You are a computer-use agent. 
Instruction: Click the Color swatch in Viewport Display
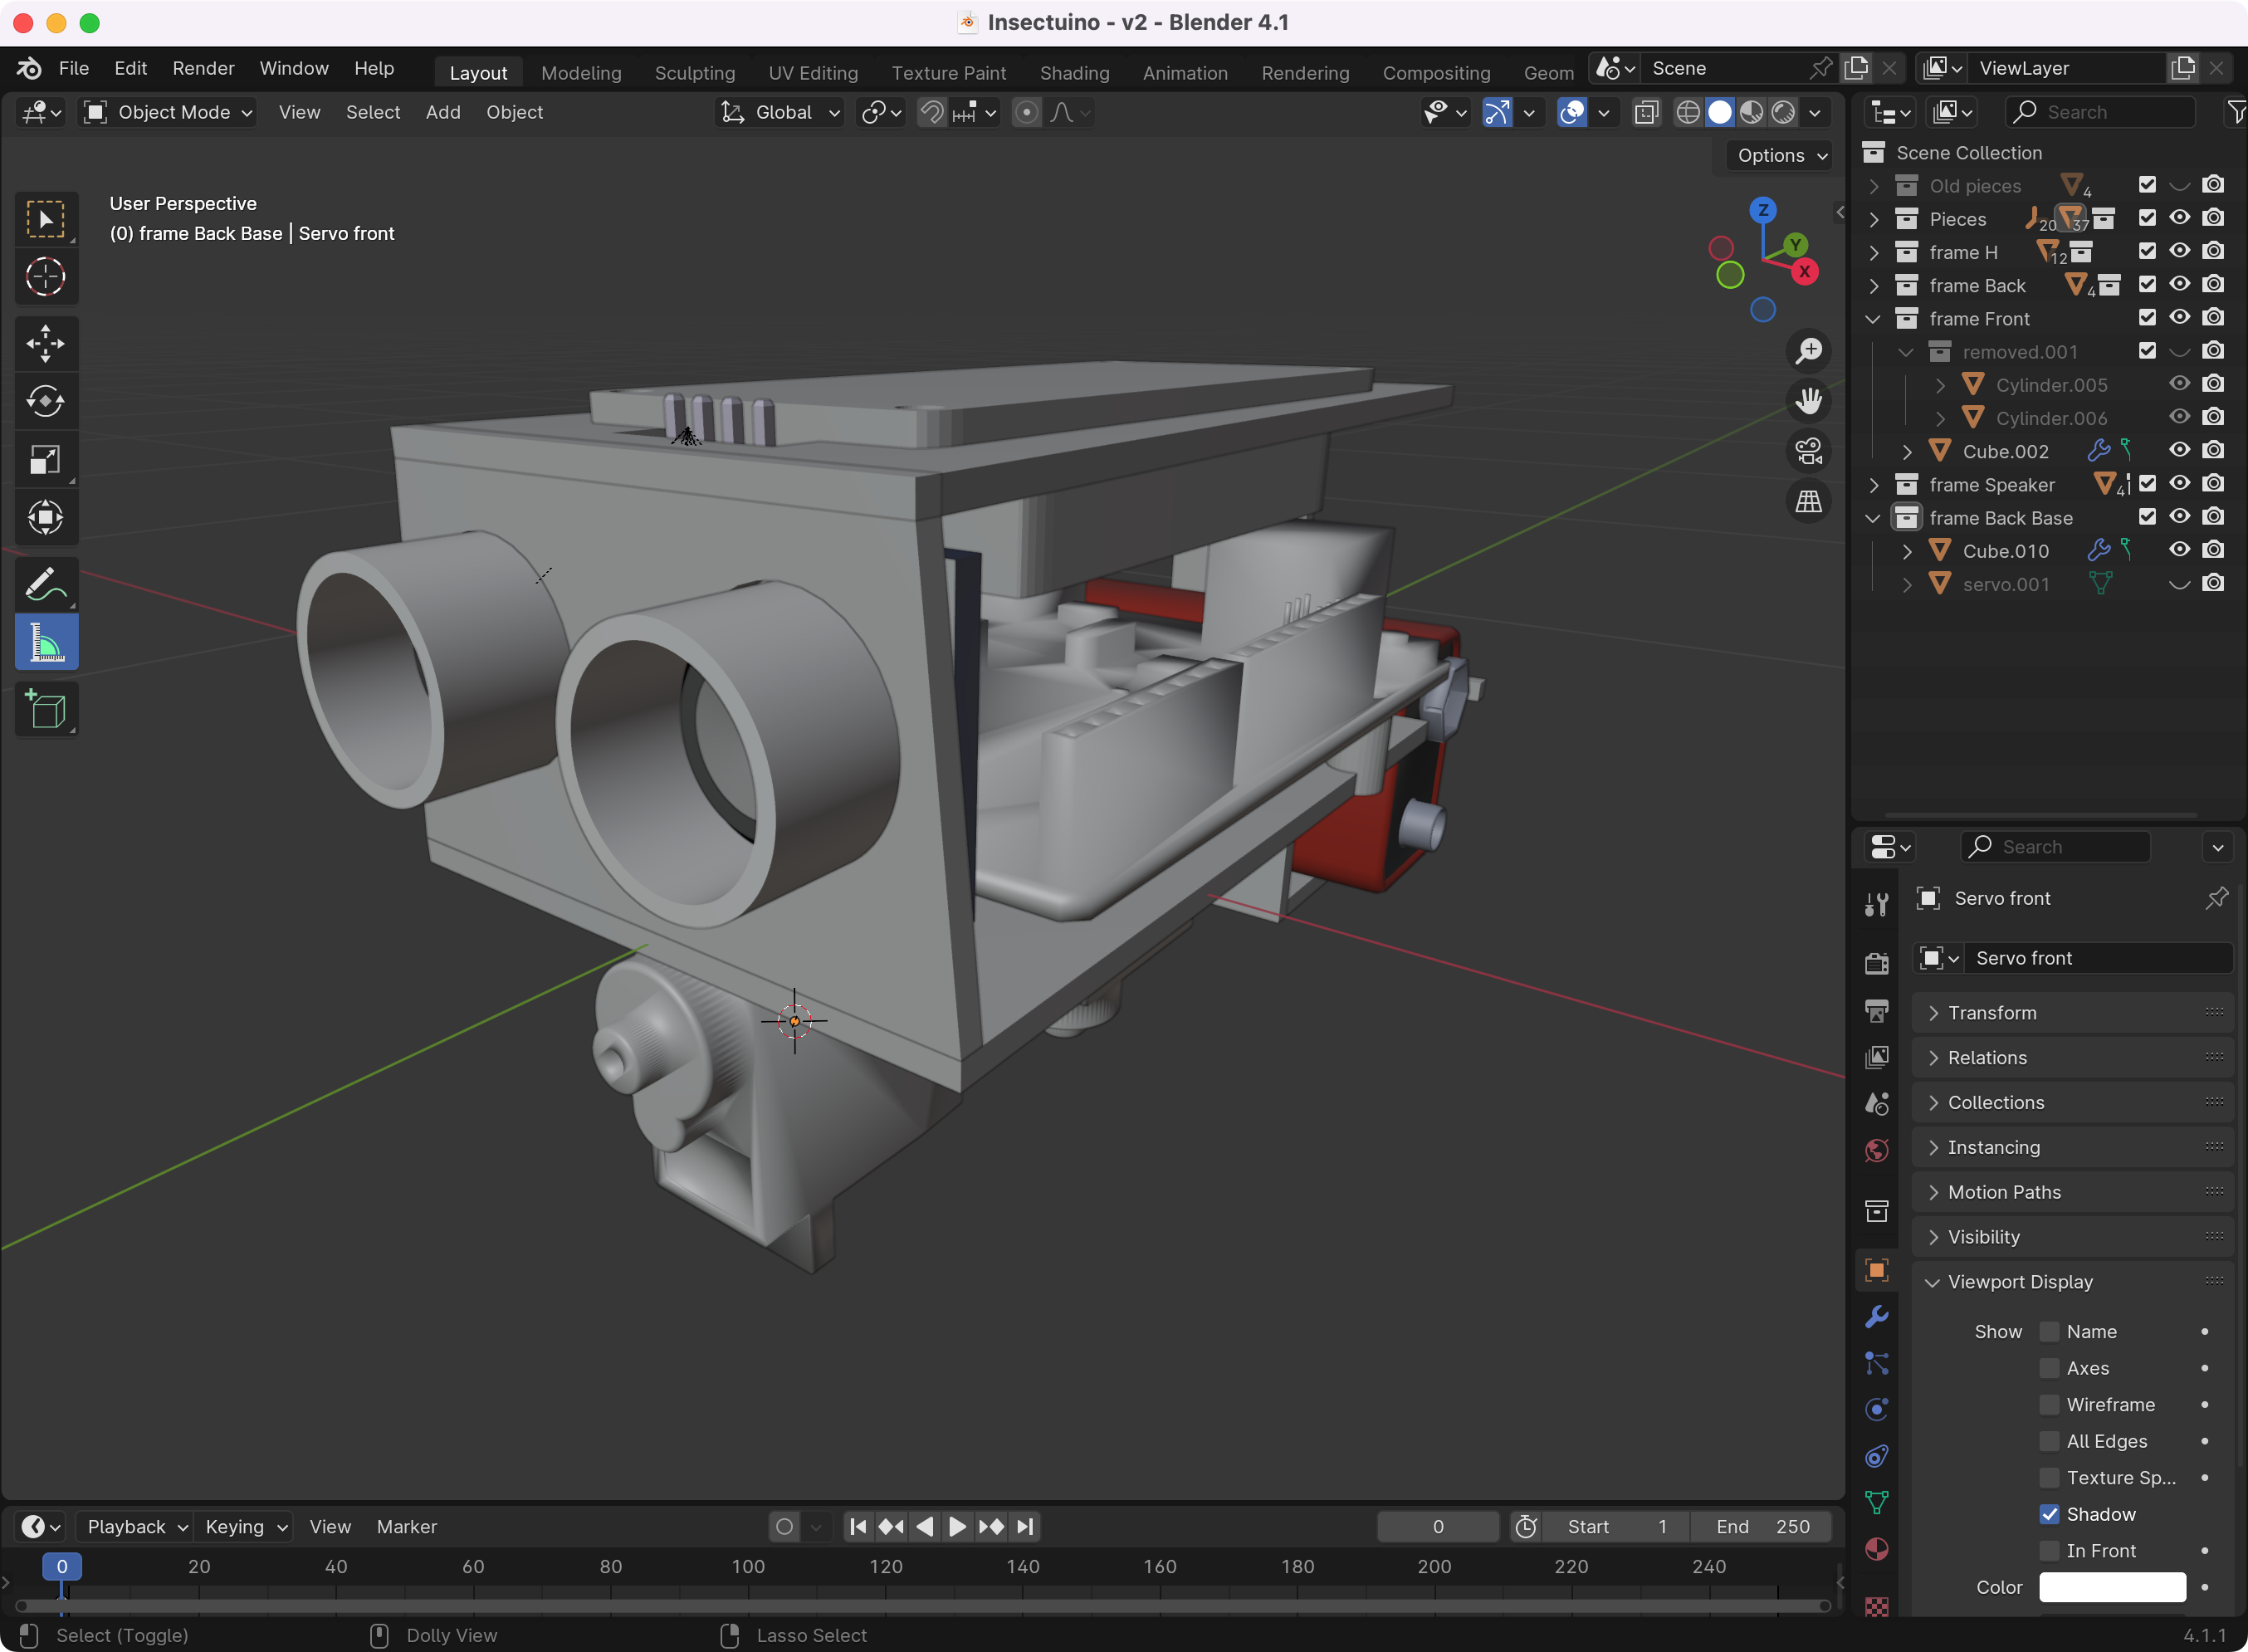pos(2112,1587)
